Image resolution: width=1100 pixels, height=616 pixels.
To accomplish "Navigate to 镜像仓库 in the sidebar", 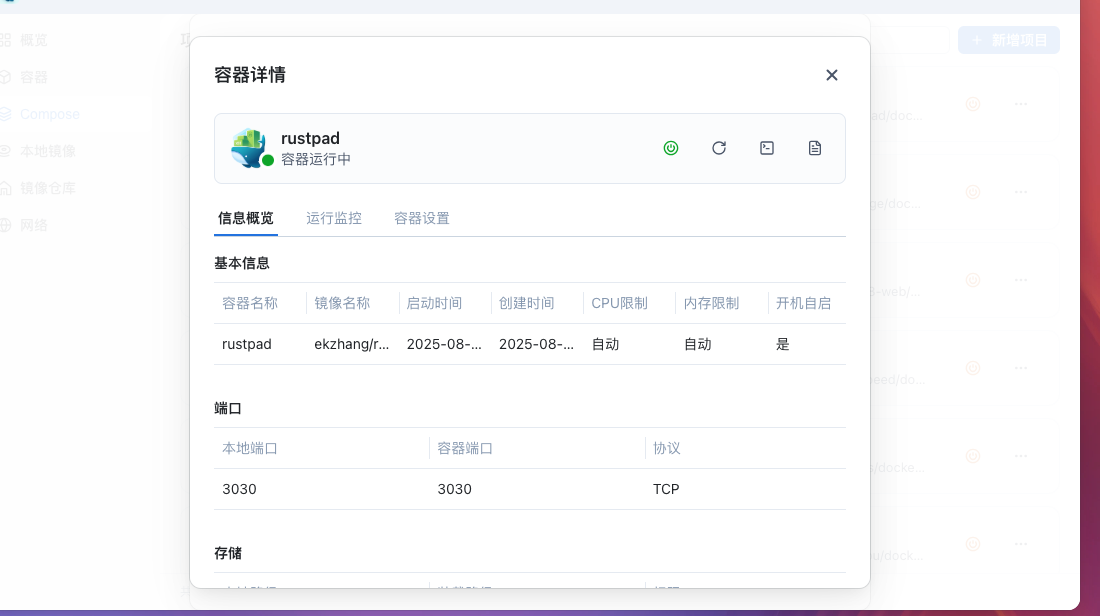I will pos(47,188).
